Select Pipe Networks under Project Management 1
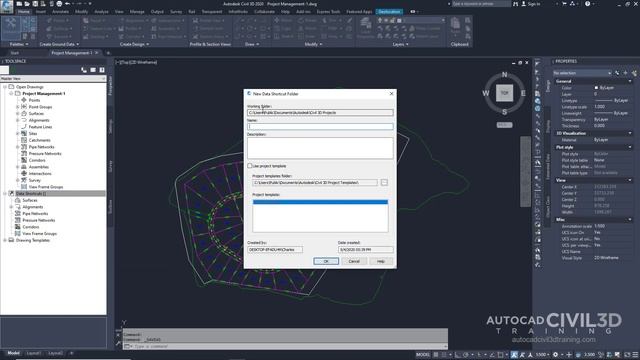 (x=41, y=147)
